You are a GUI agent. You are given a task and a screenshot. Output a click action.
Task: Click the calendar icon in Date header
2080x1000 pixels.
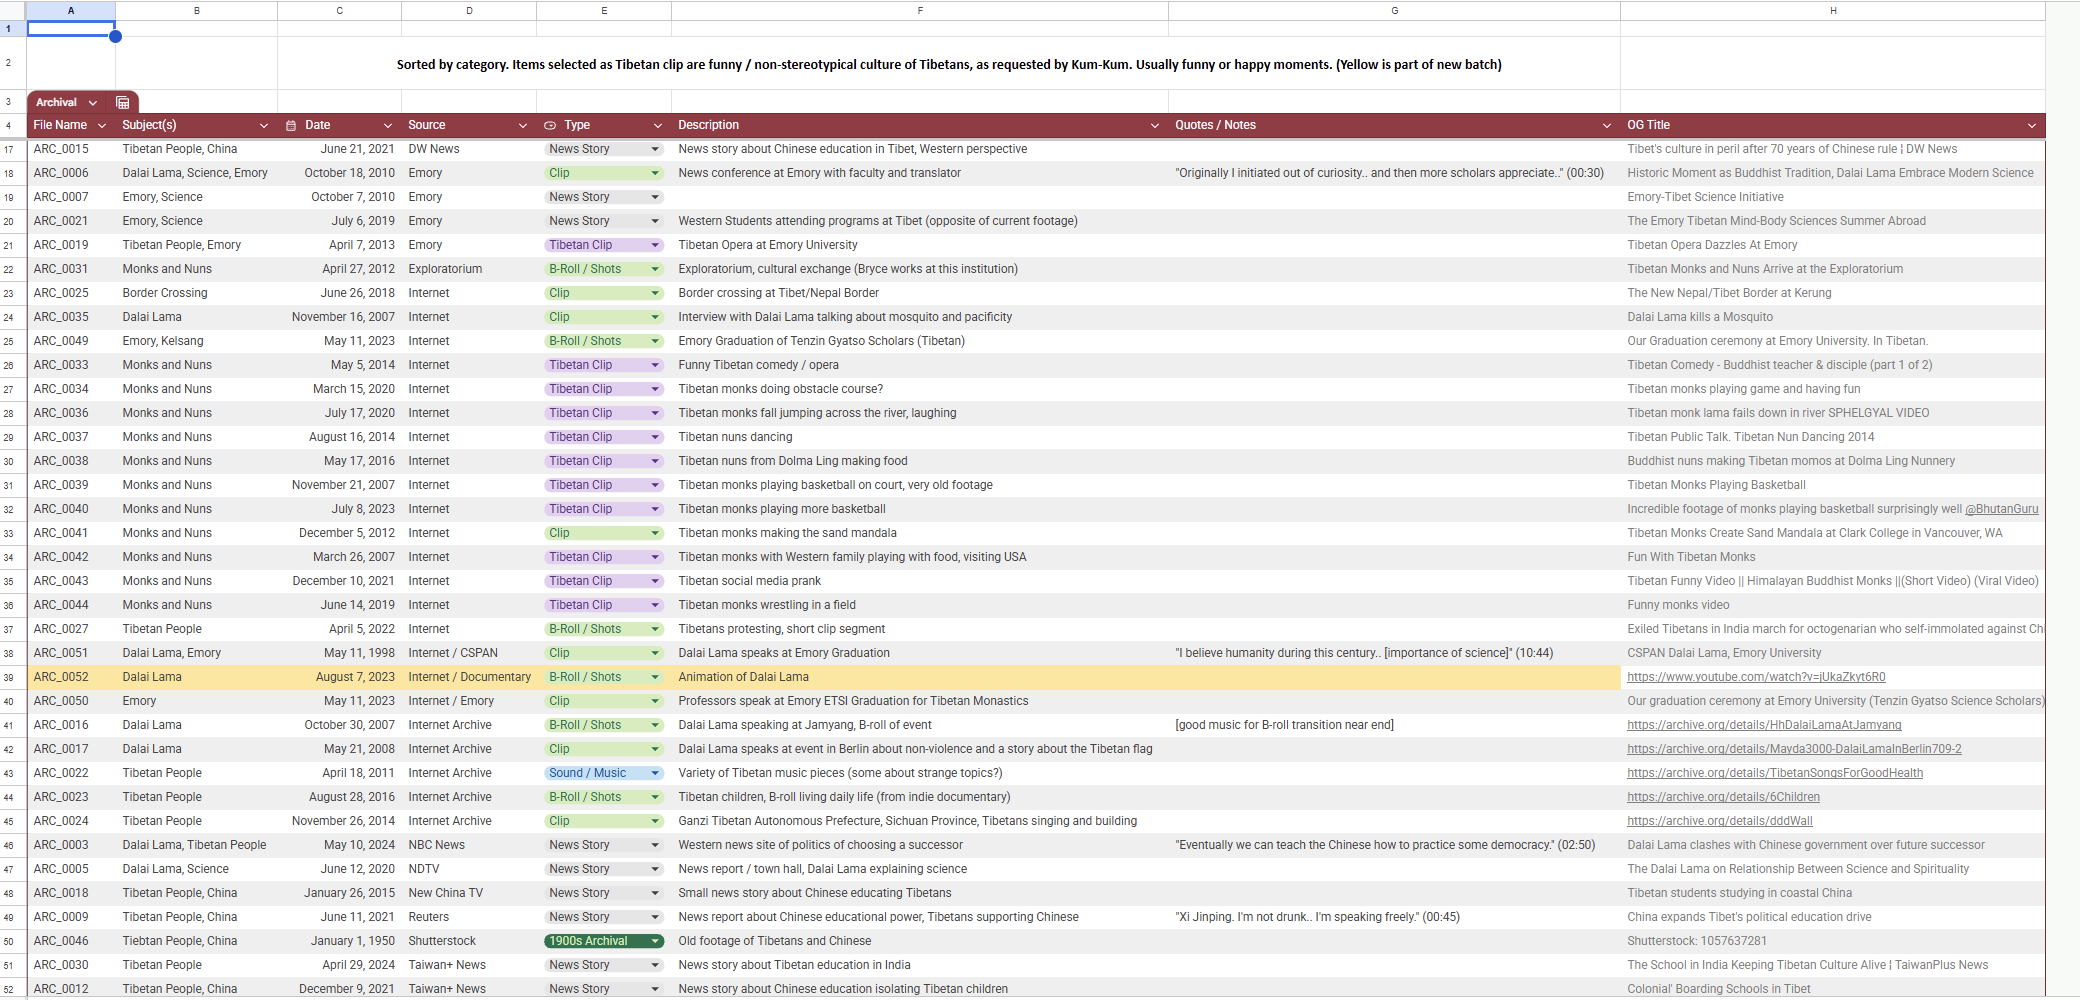291,126
